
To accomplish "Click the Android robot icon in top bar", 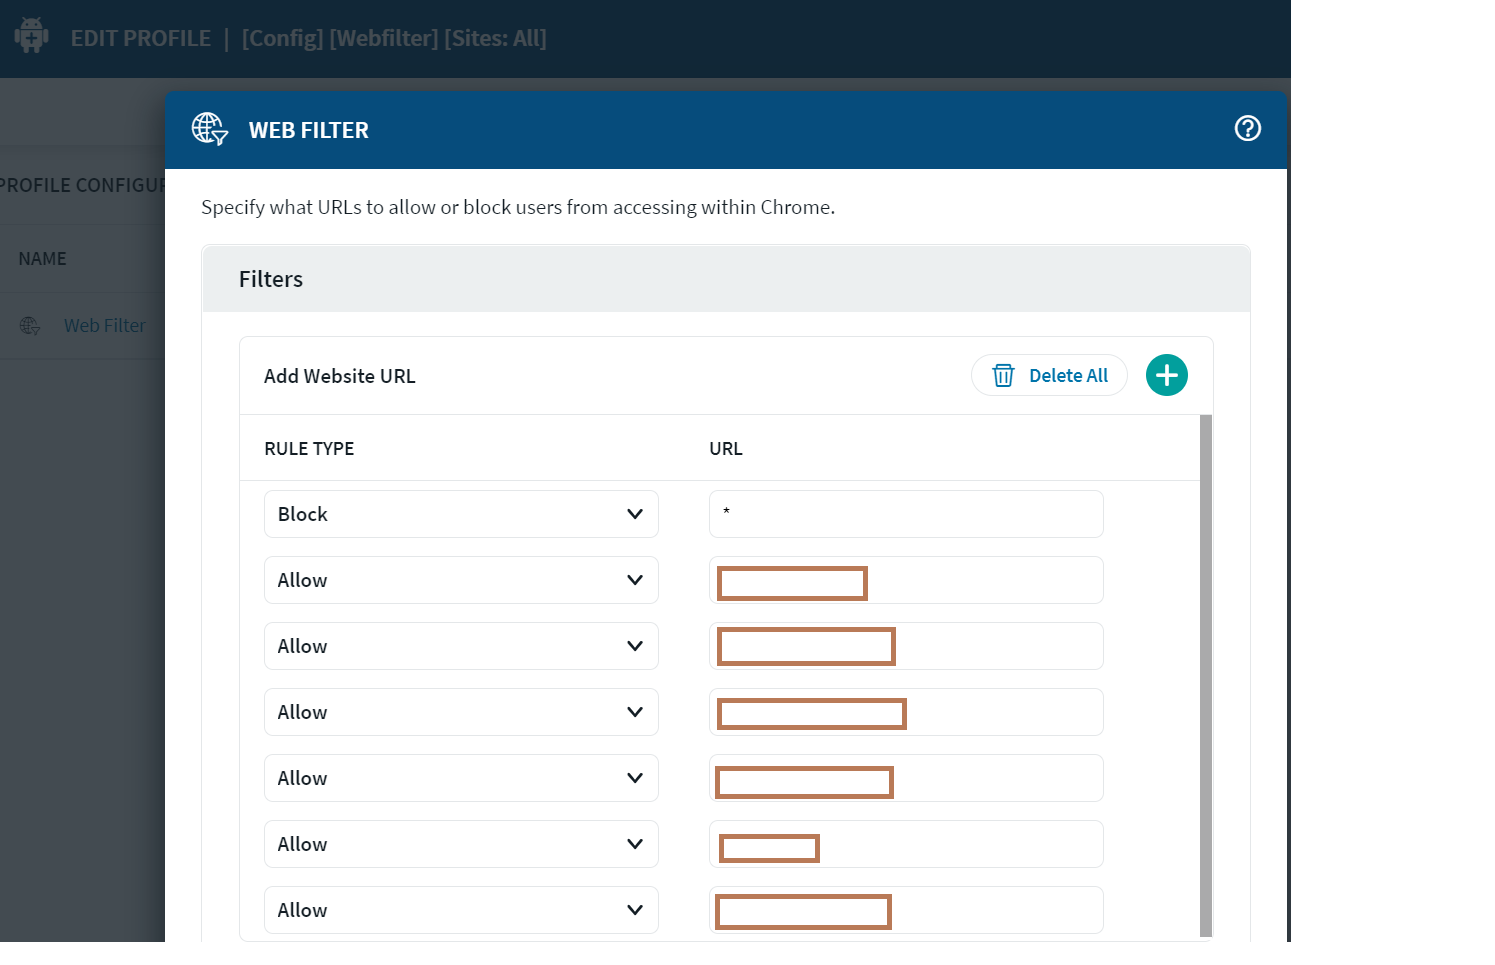I will [x=31, y=37].
